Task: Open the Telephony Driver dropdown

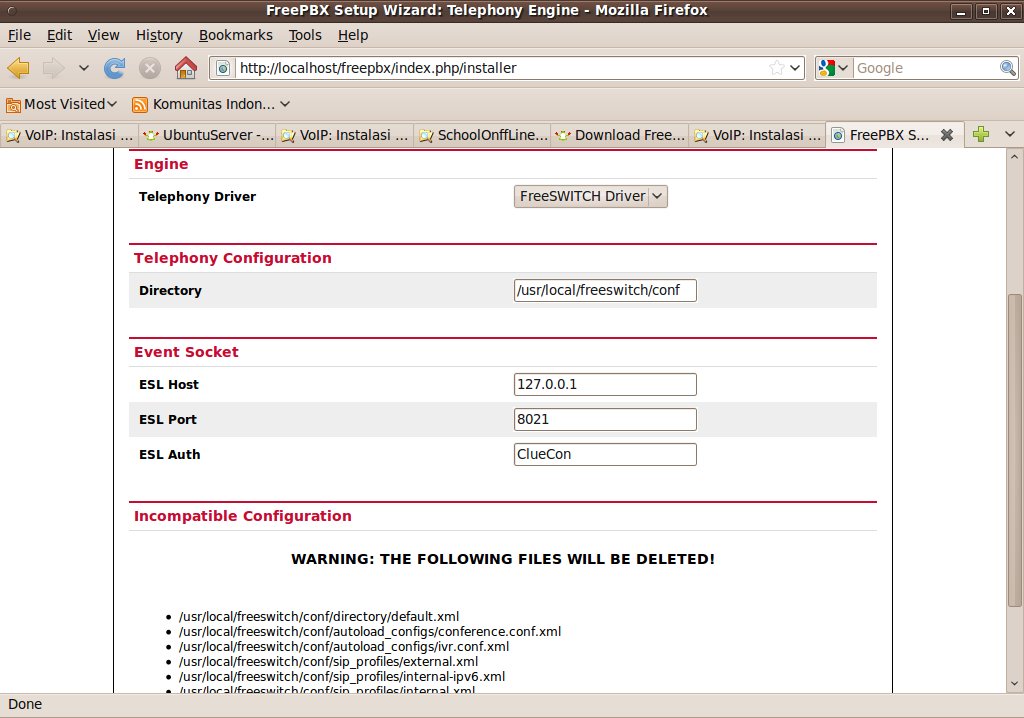Action: click(x=590, y=197)
